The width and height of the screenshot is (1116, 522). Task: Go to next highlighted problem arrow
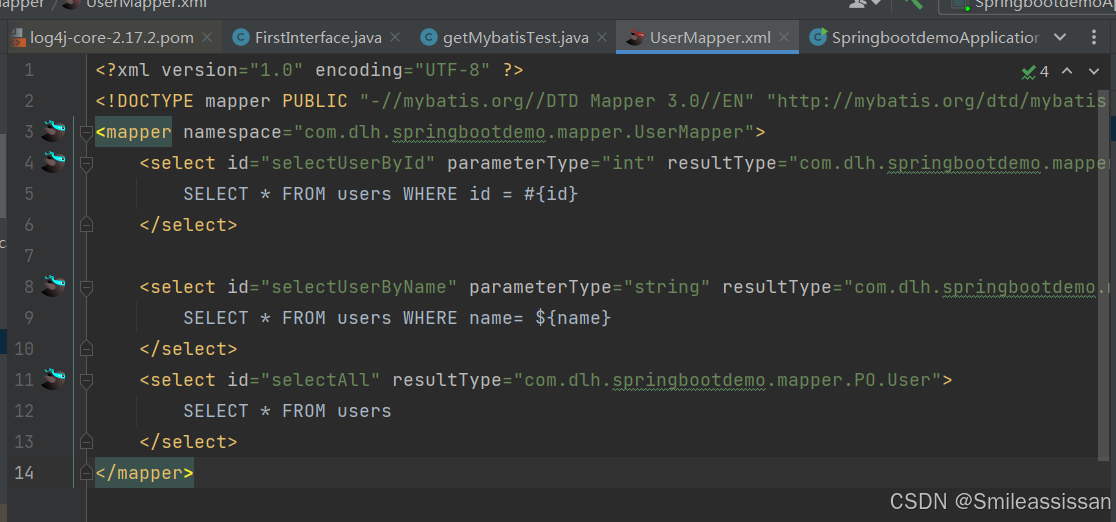pyautogui.click(x=1094, y=71)
